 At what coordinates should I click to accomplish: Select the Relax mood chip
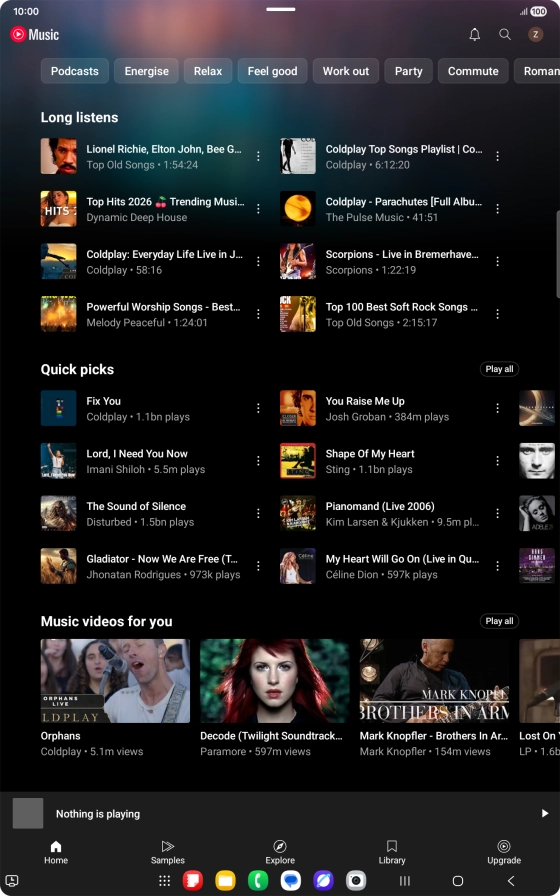208,71
